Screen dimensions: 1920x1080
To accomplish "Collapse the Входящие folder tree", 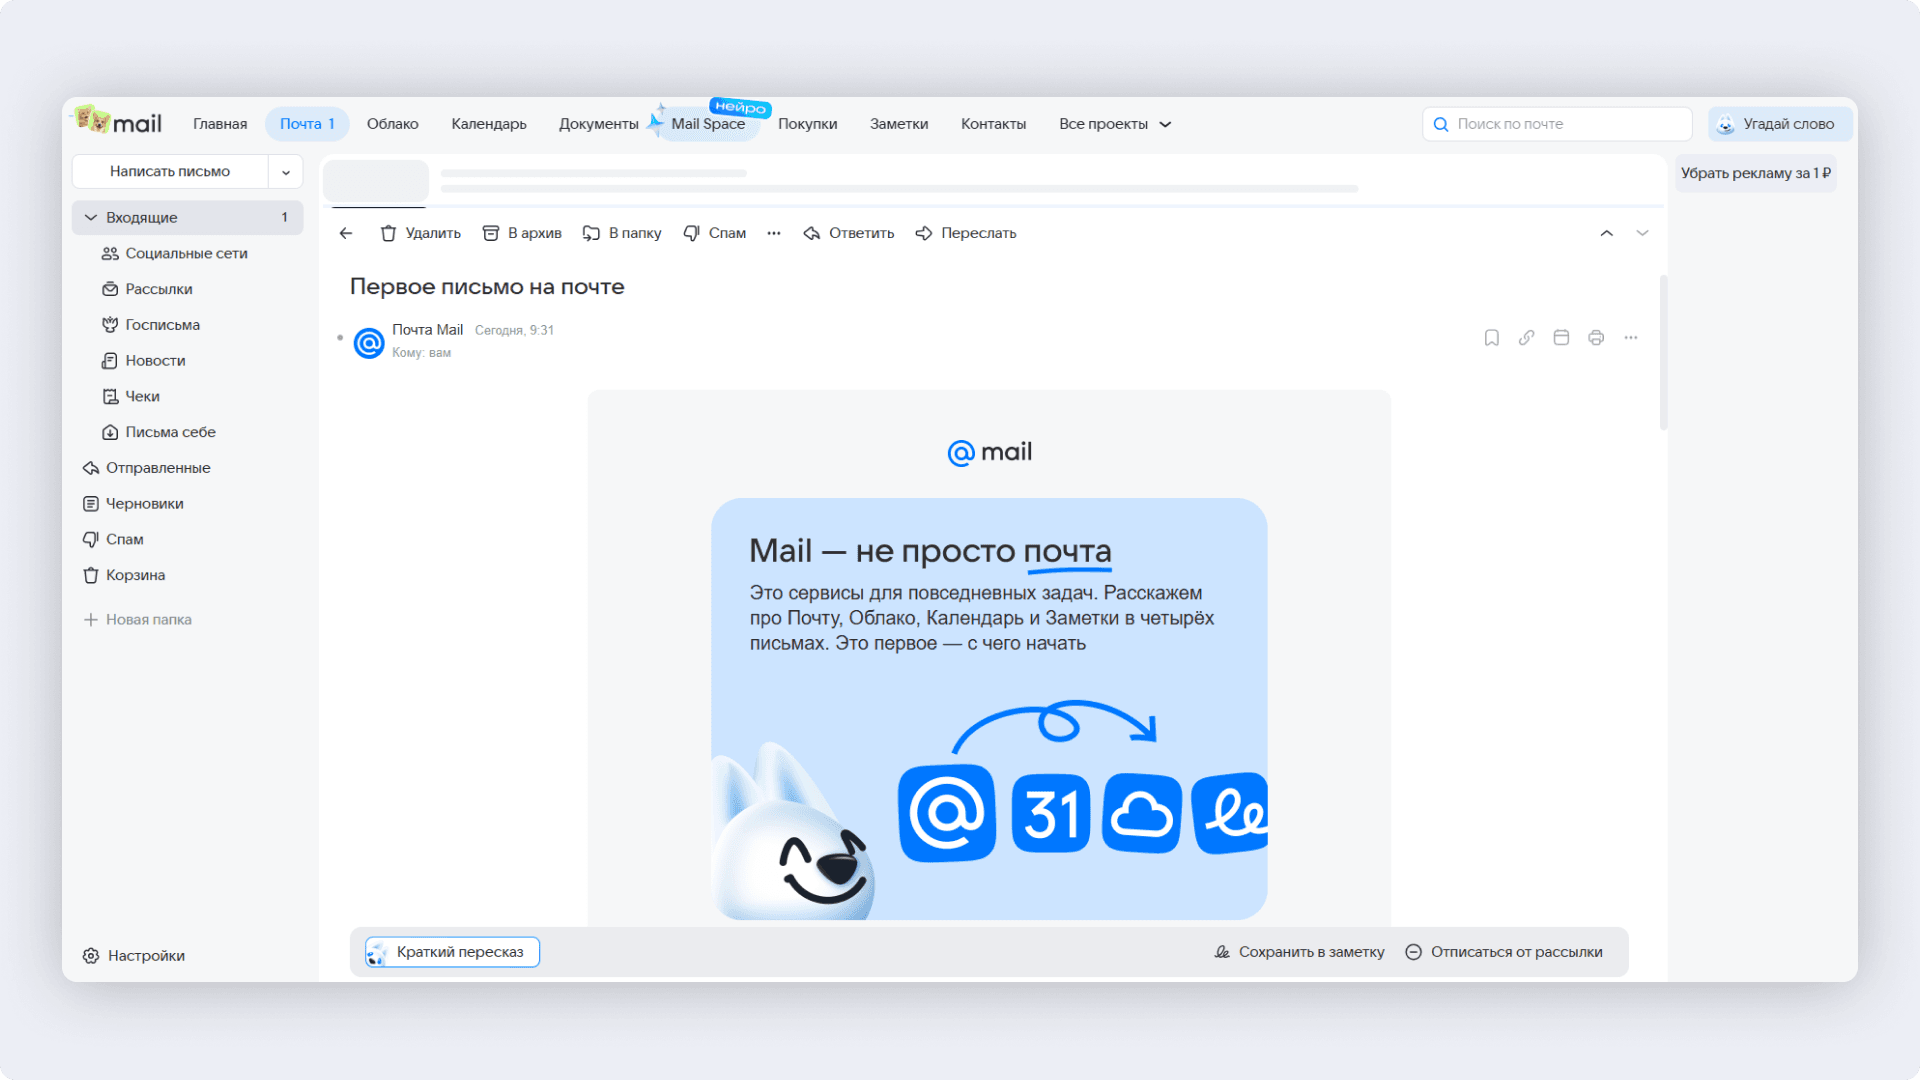I will point(91,217).
